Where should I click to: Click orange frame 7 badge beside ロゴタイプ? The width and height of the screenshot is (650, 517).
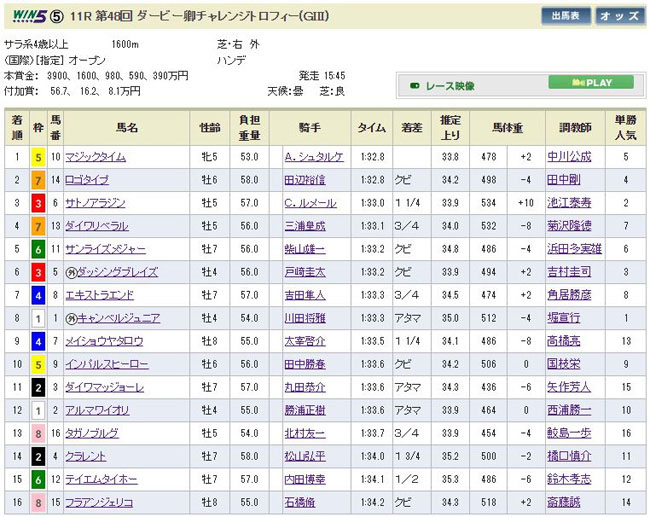pos(38,179)
